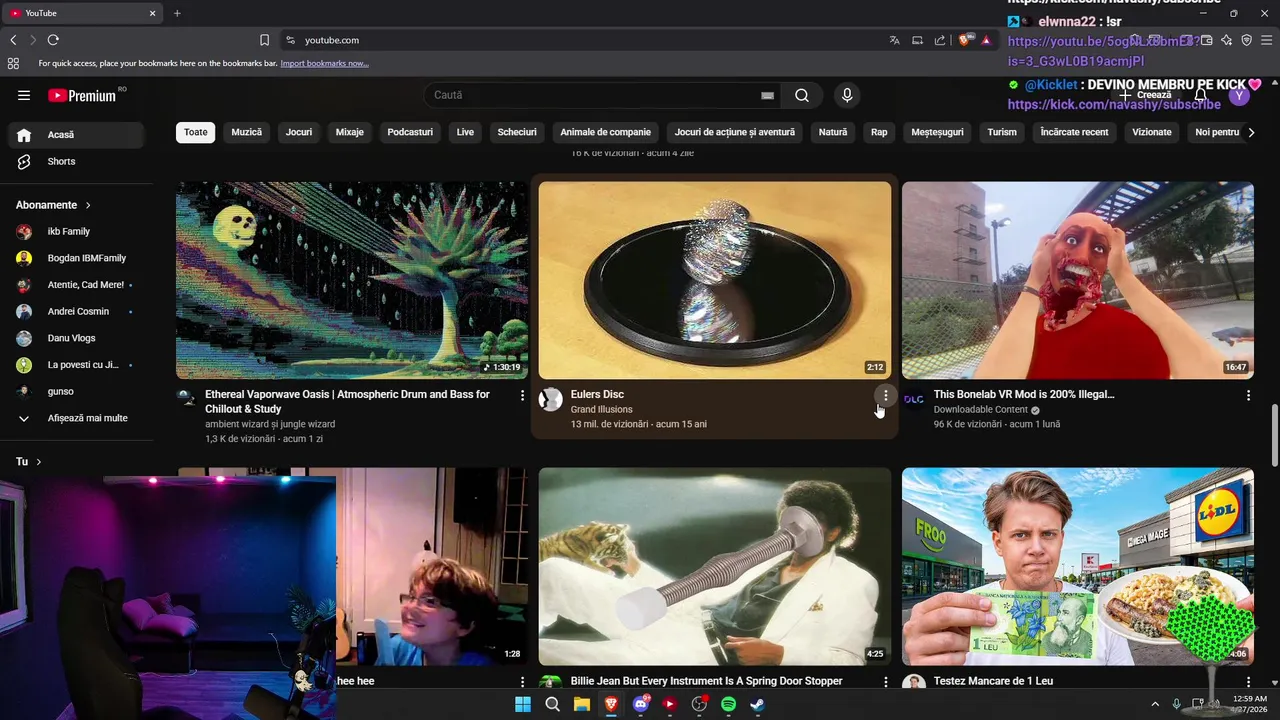
Task: Open File Explorer from the taskbar
Action: (x=582, y=704)
